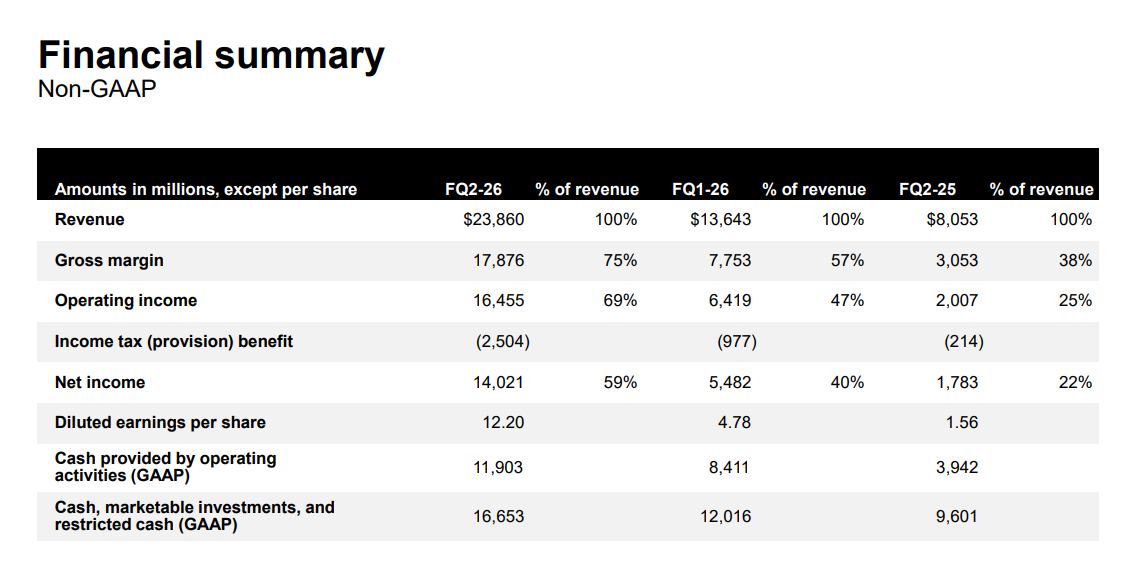Click the Net income value 14,021
1128x561 pixels.
(x=498, y=382)
